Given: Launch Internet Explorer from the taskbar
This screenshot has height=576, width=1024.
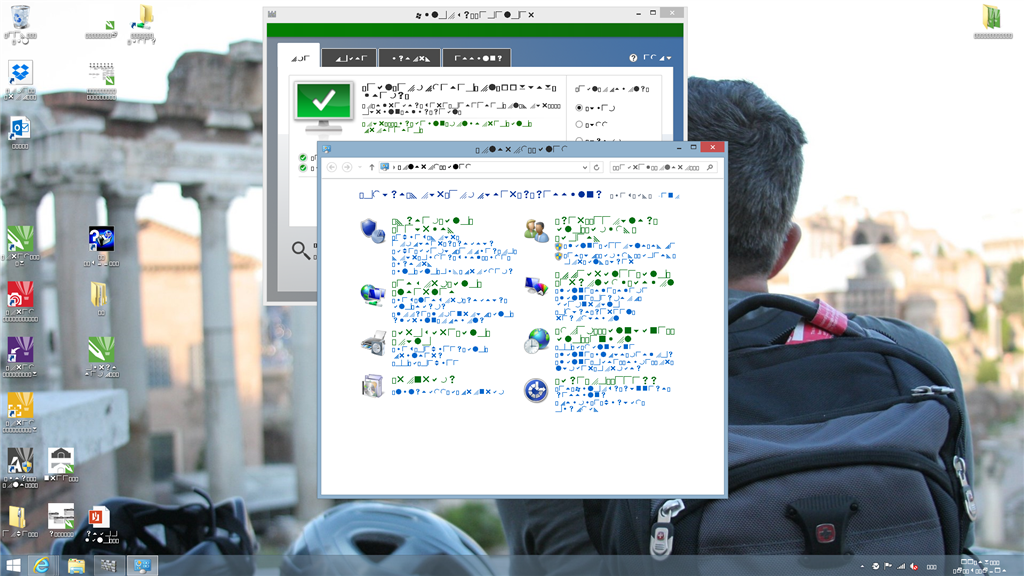Looking at the screenshot, I should pos(41,566).
